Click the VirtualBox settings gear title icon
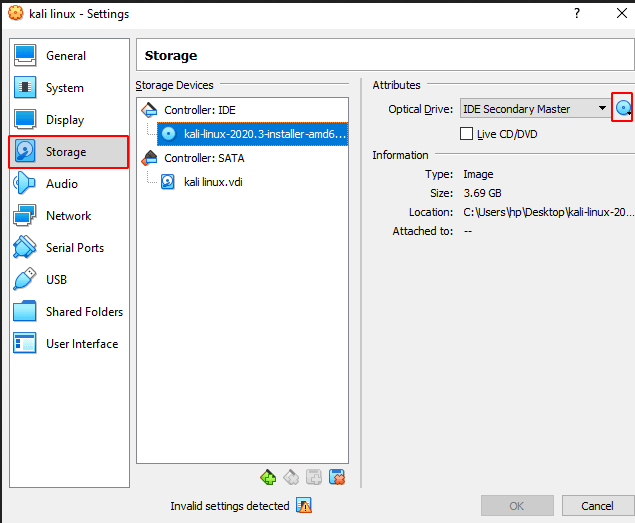Image resolution: width=635 pixels, height=523 pixels. coord(16,13)
